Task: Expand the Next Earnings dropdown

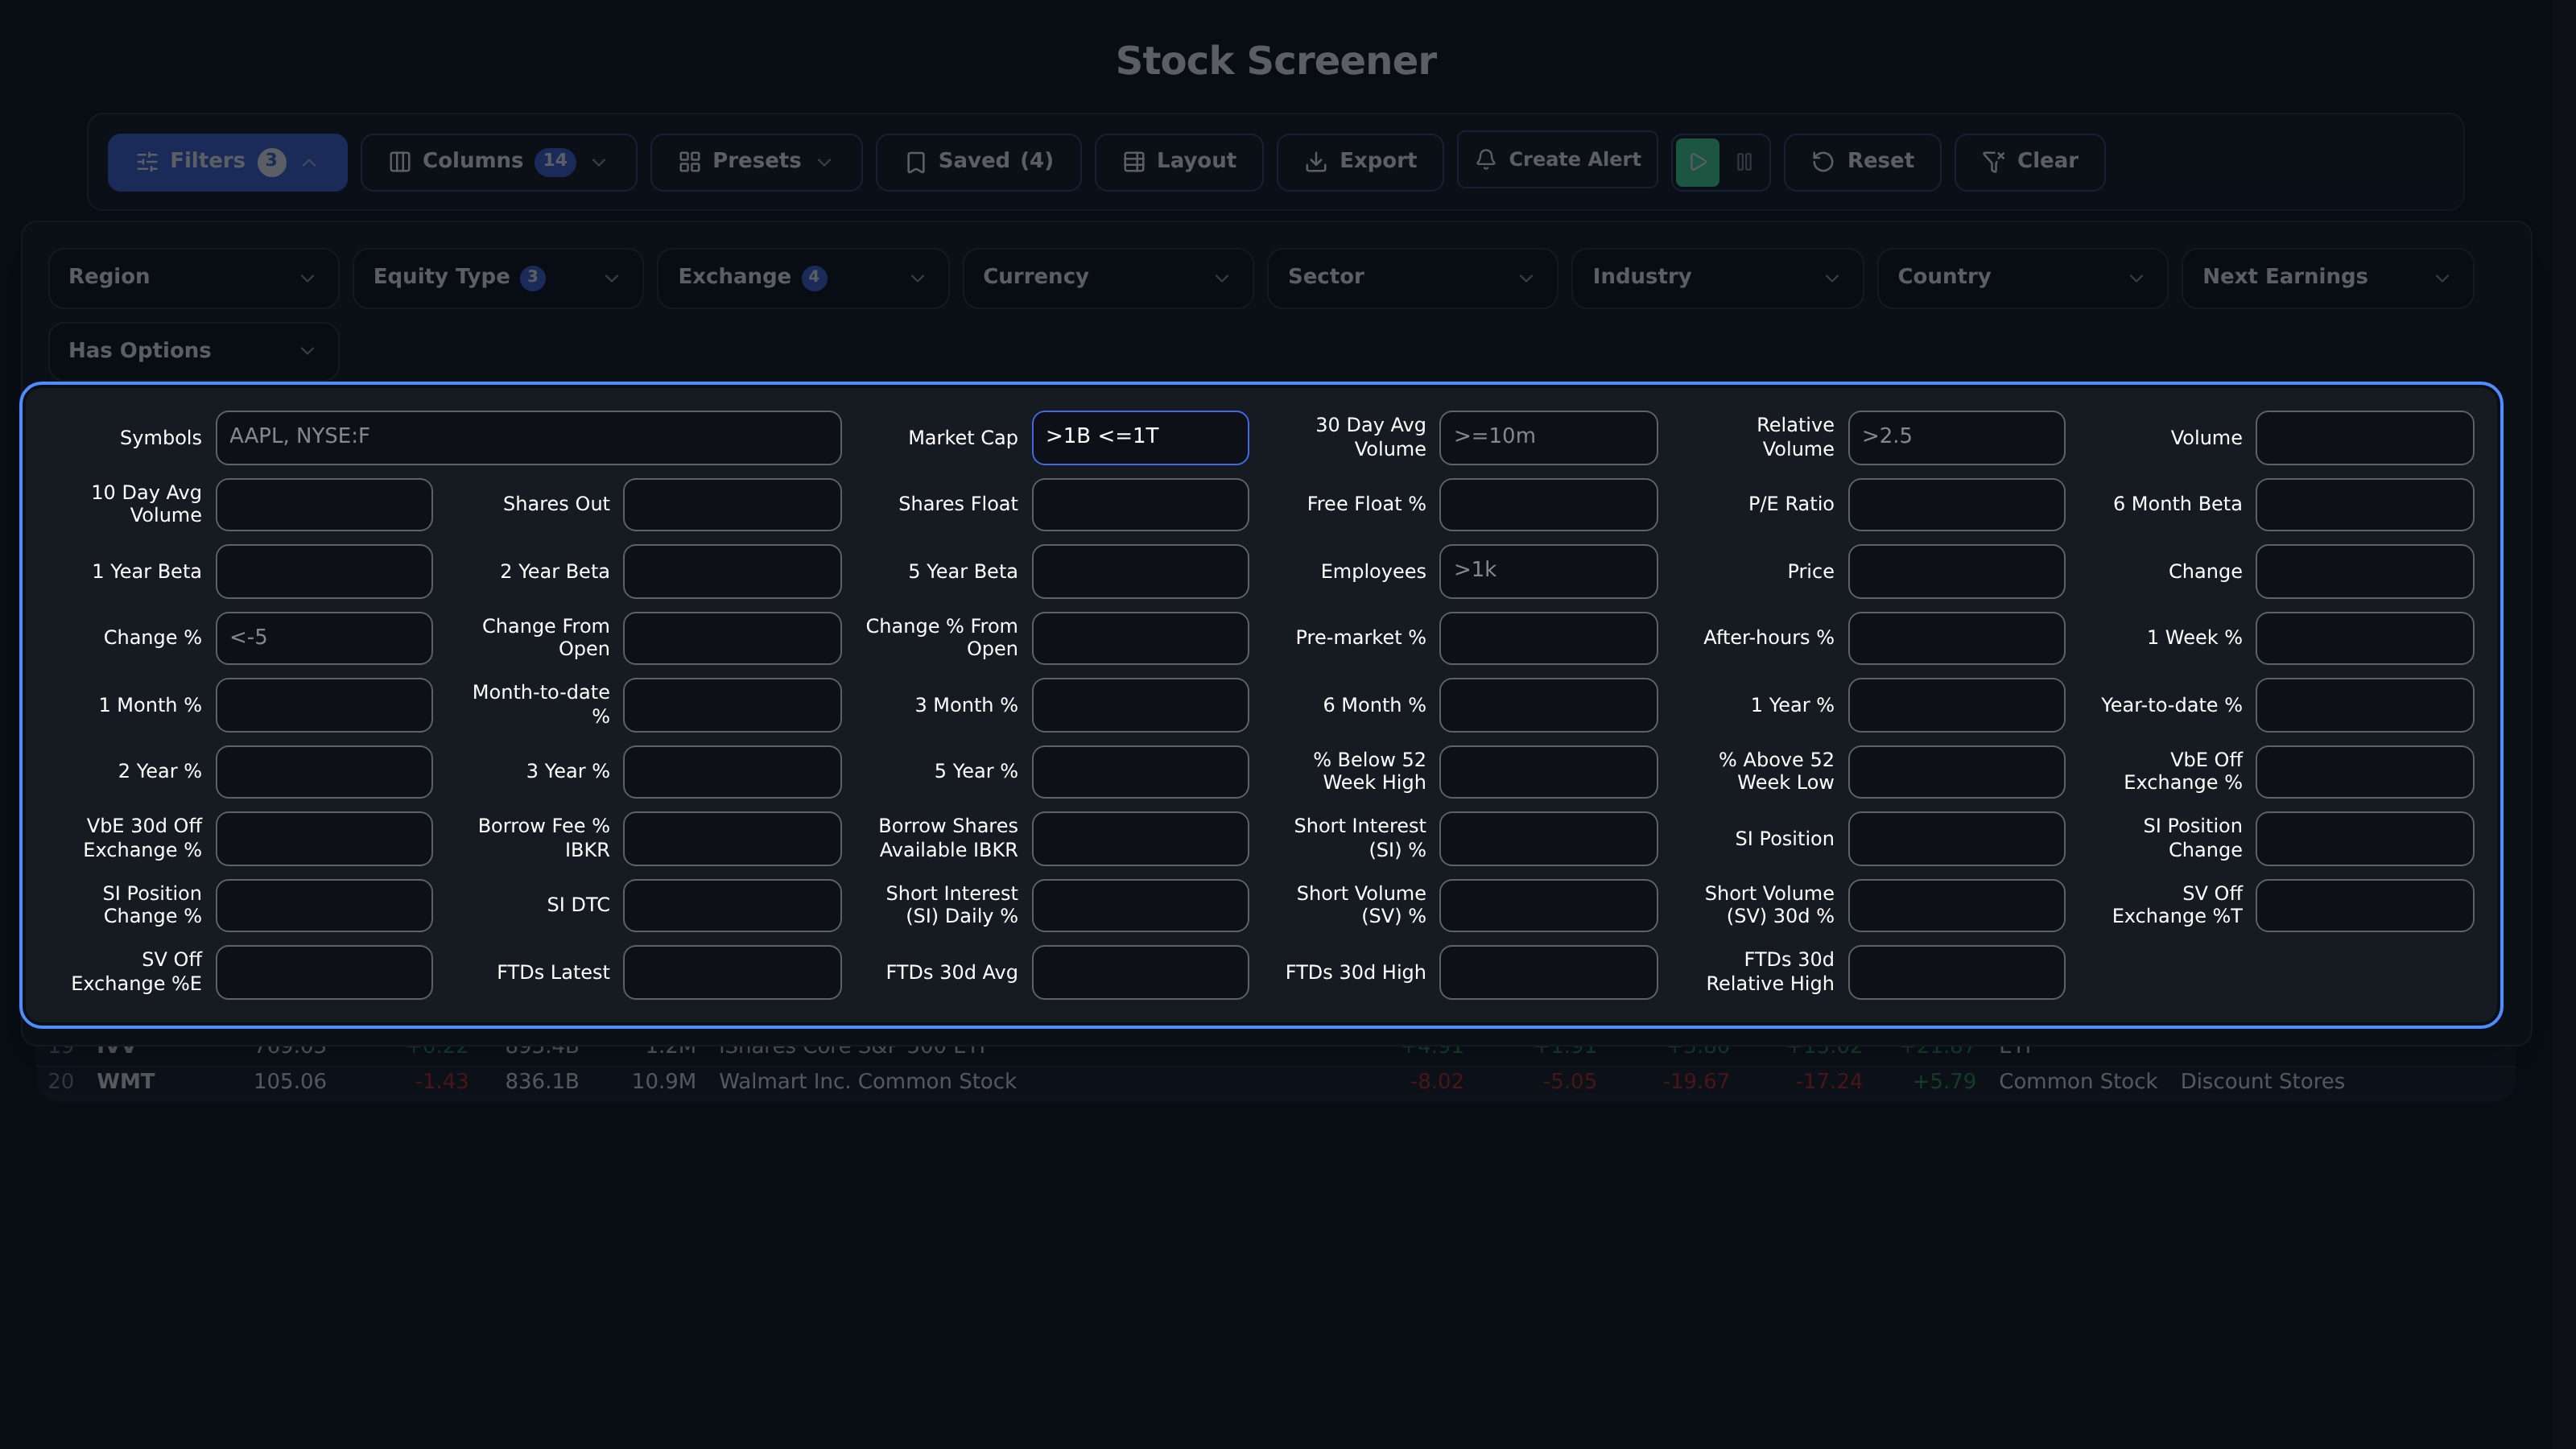Action: 2327,278
